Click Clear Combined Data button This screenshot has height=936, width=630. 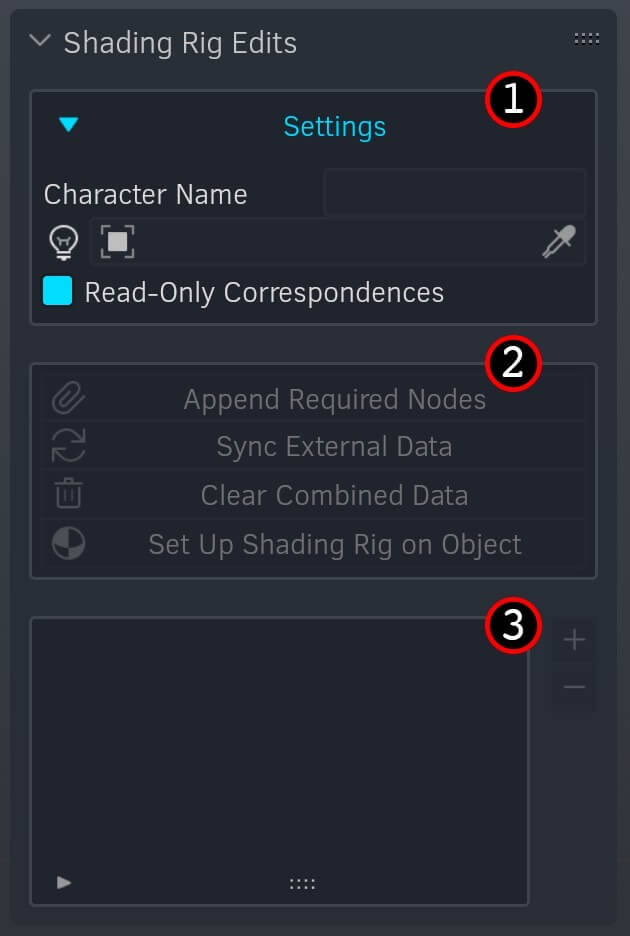314,495
